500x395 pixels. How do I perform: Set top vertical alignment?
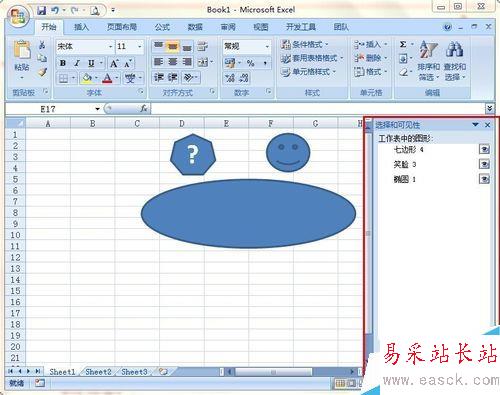[x=159, y=46]
